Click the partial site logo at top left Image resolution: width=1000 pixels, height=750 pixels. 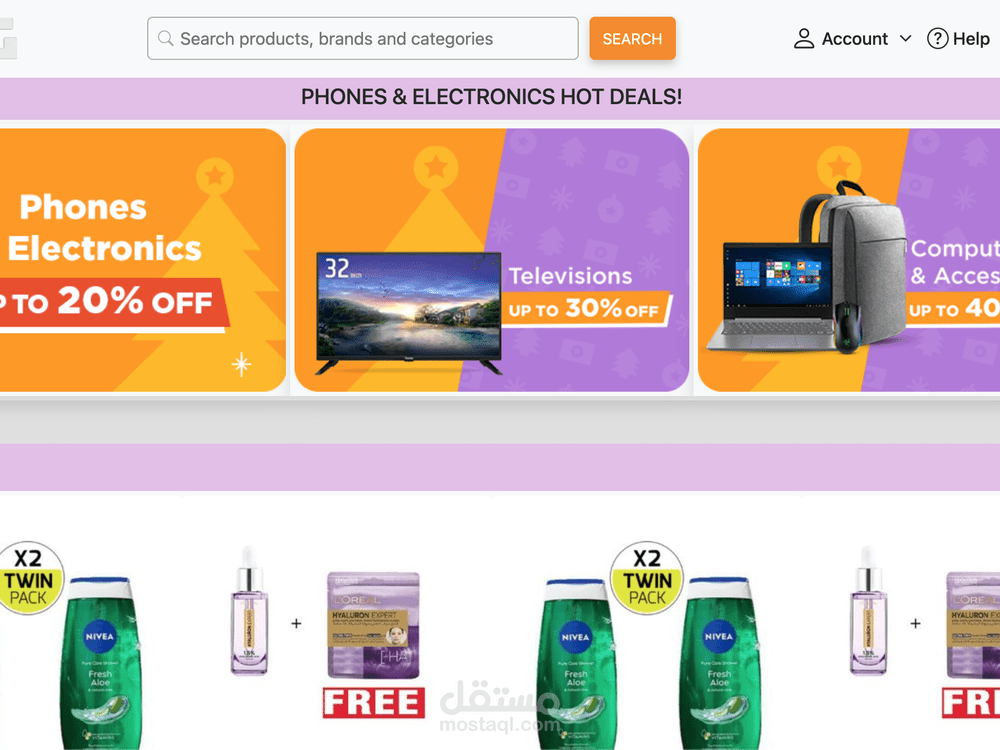(x=8, y=39)
